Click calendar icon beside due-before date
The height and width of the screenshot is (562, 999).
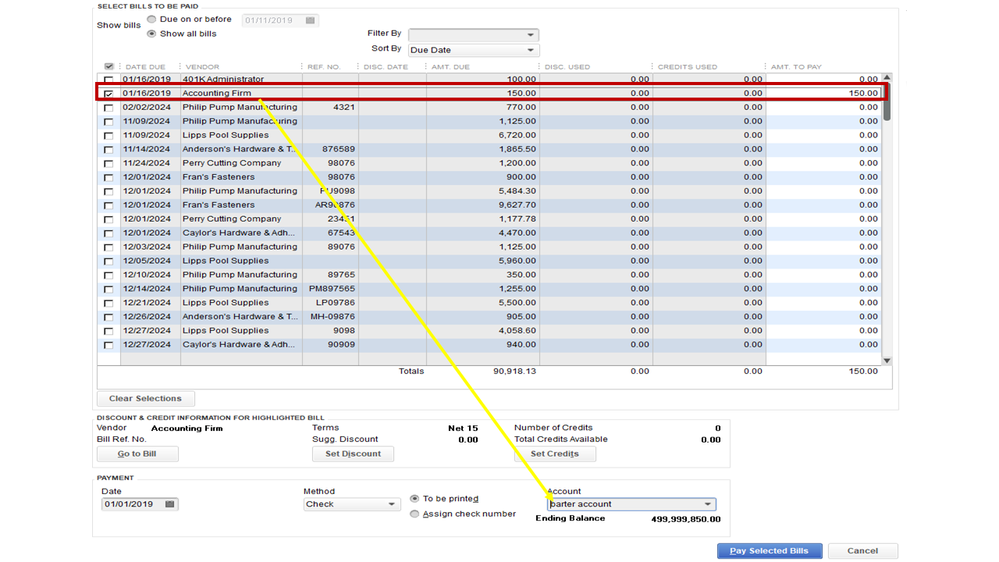click(310, 20)
